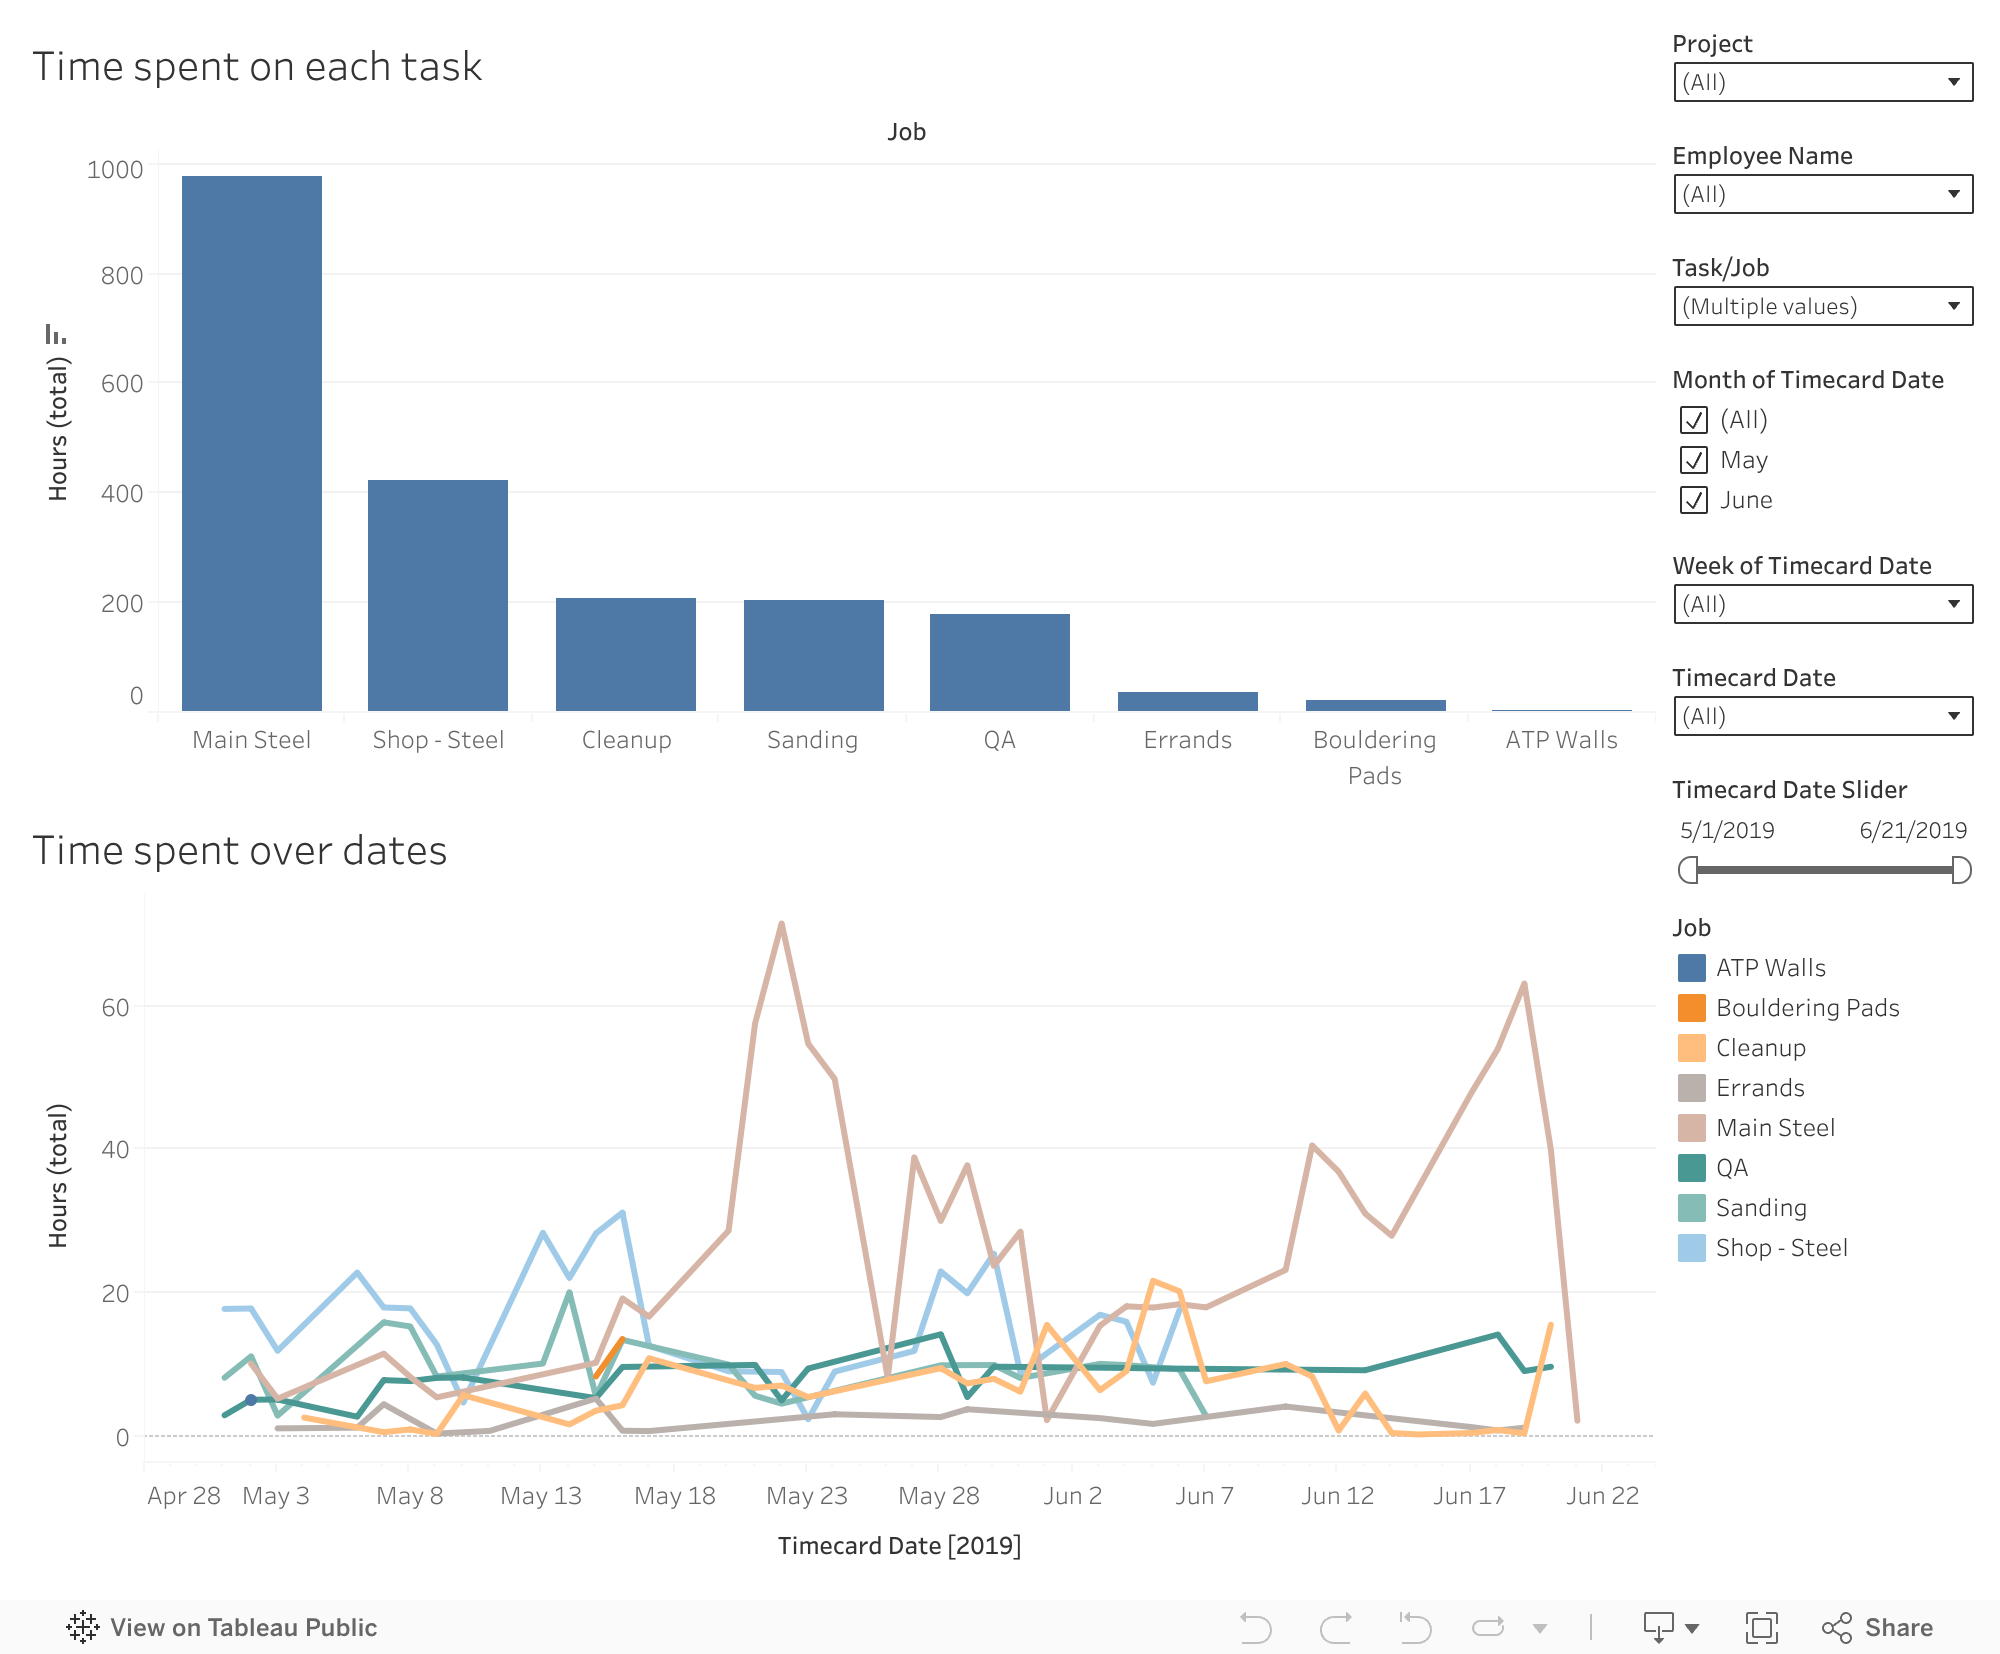Toggle the June checkbox
The width and height of the screenshot is (2000, 1654).
(x=1694, y=500)
